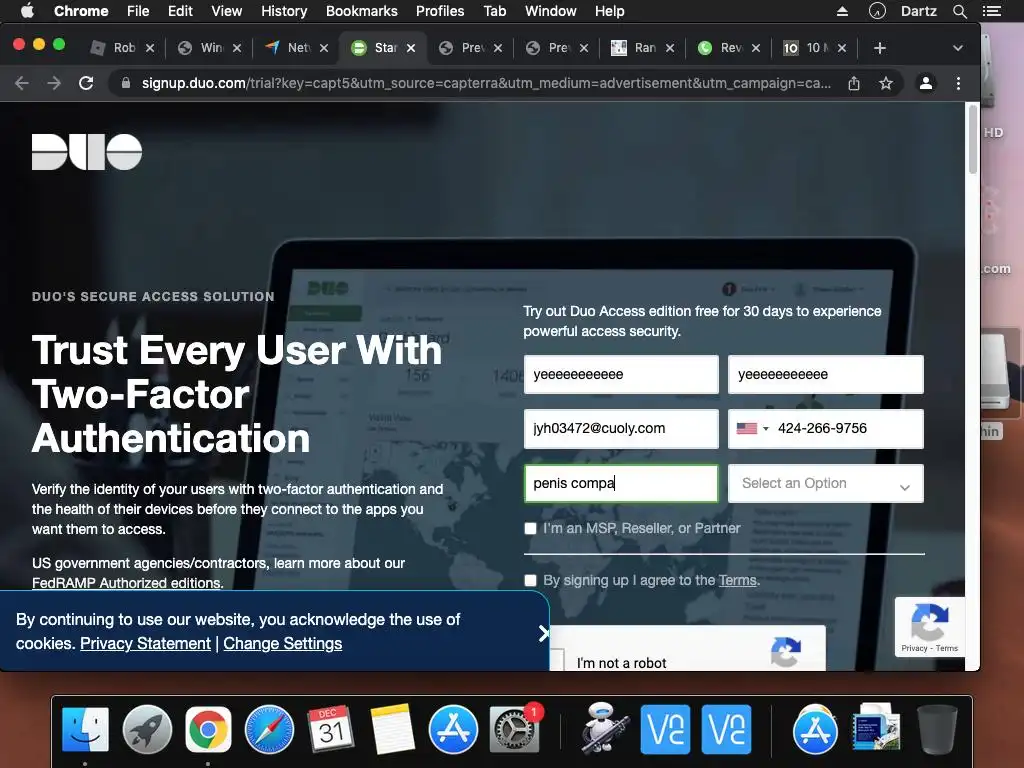The width and height of the screenshot is (1024, 768).
Task: Open the Privacy Statement link
Action: coord(145,644)
